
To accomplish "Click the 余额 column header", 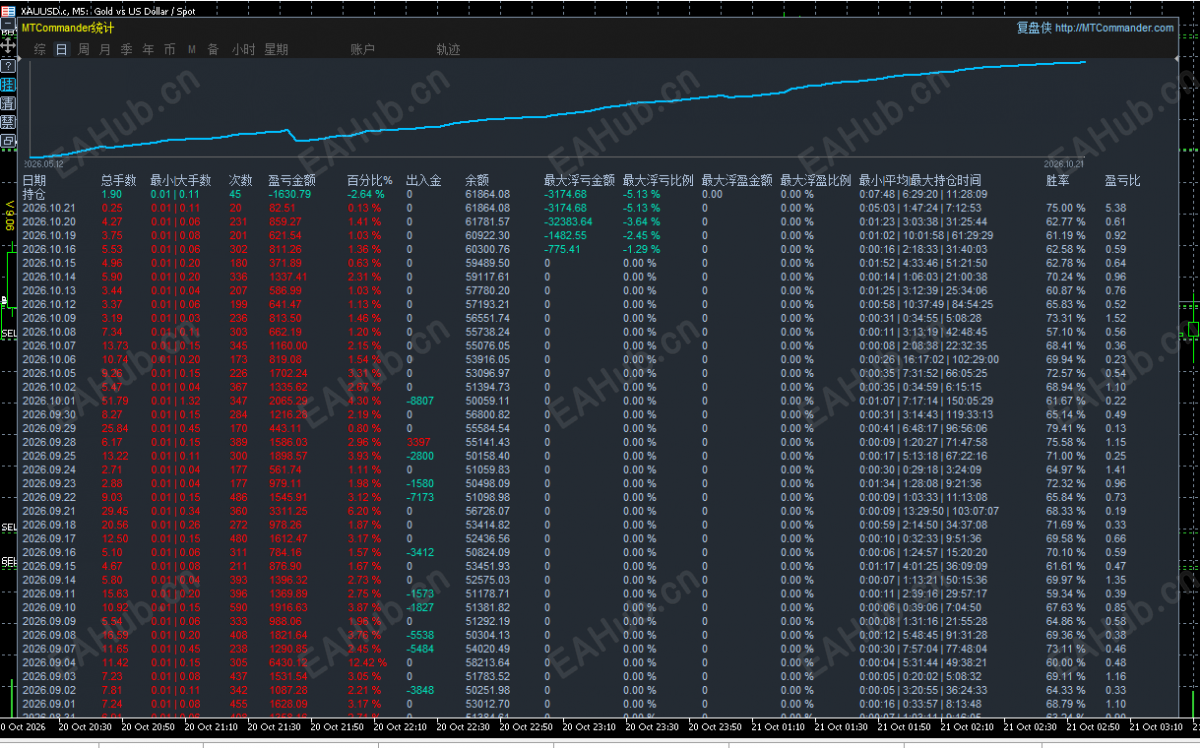I will 477,181.
